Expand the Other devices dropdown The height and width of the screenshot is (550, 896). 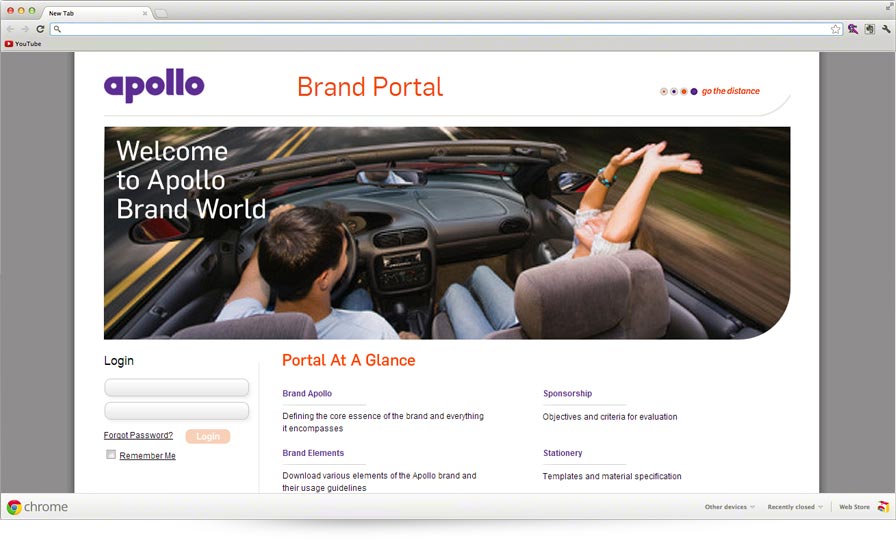(x=730, y=507)
